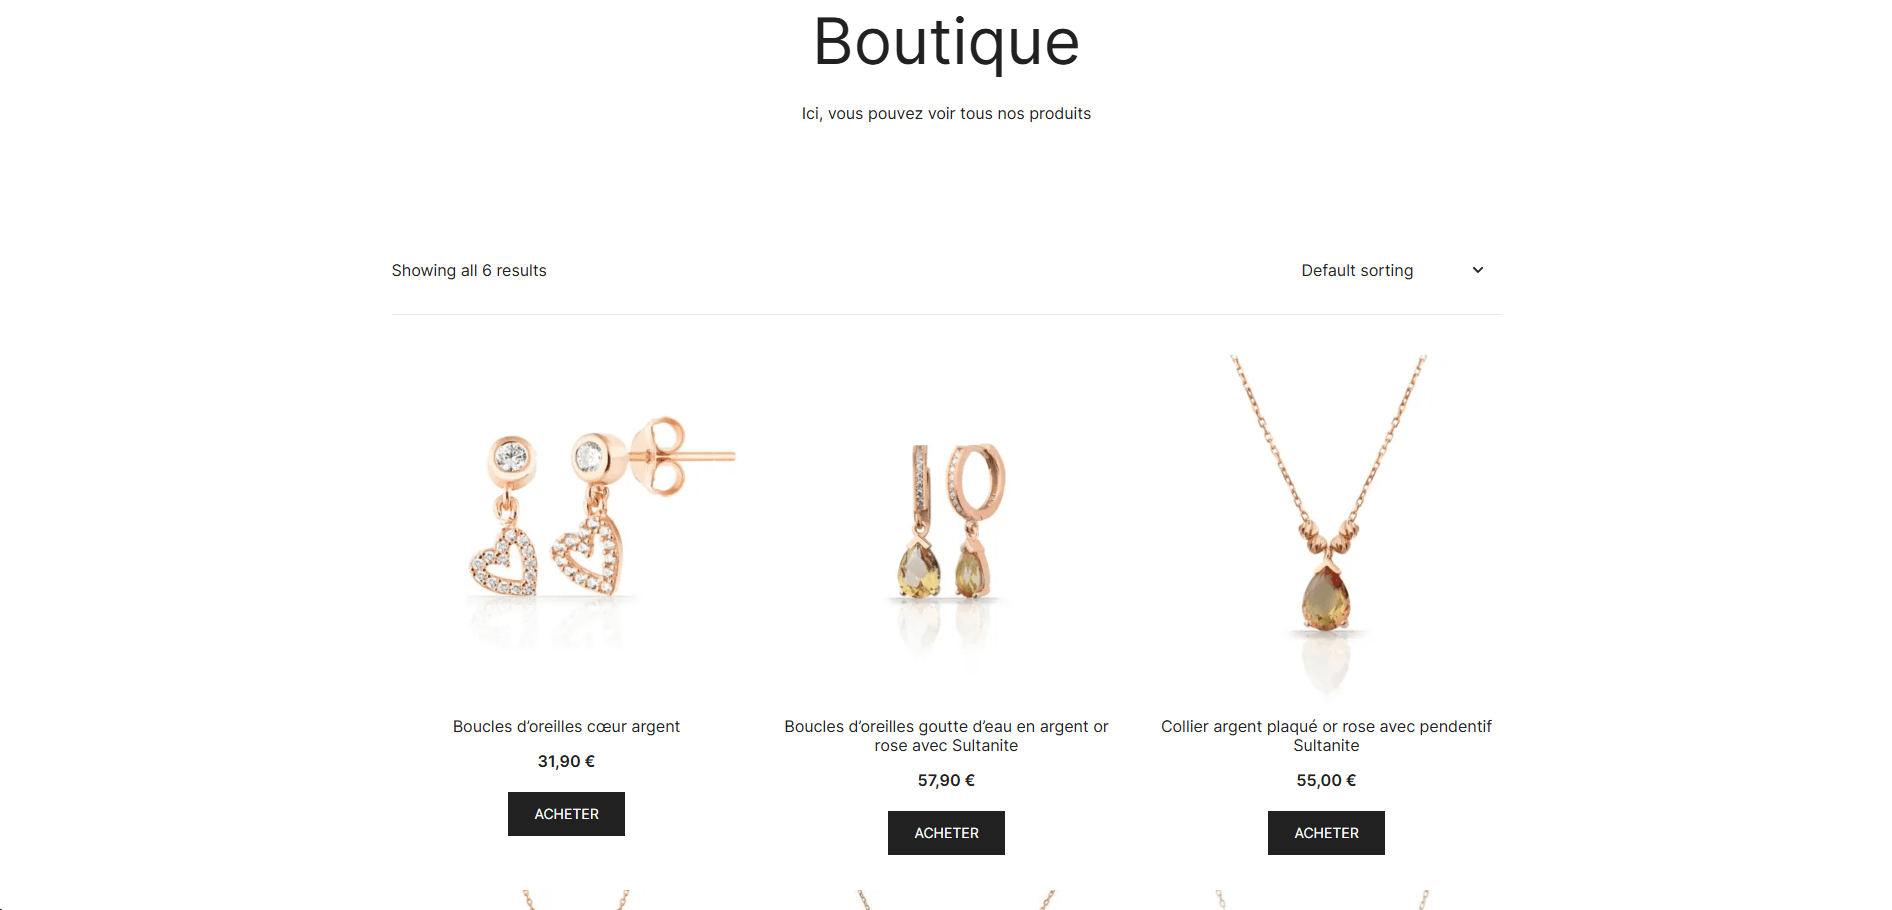Open the teardrop hoop earrings product image
The height and width of the screenshot is (910, 1892).
(946, 526)
